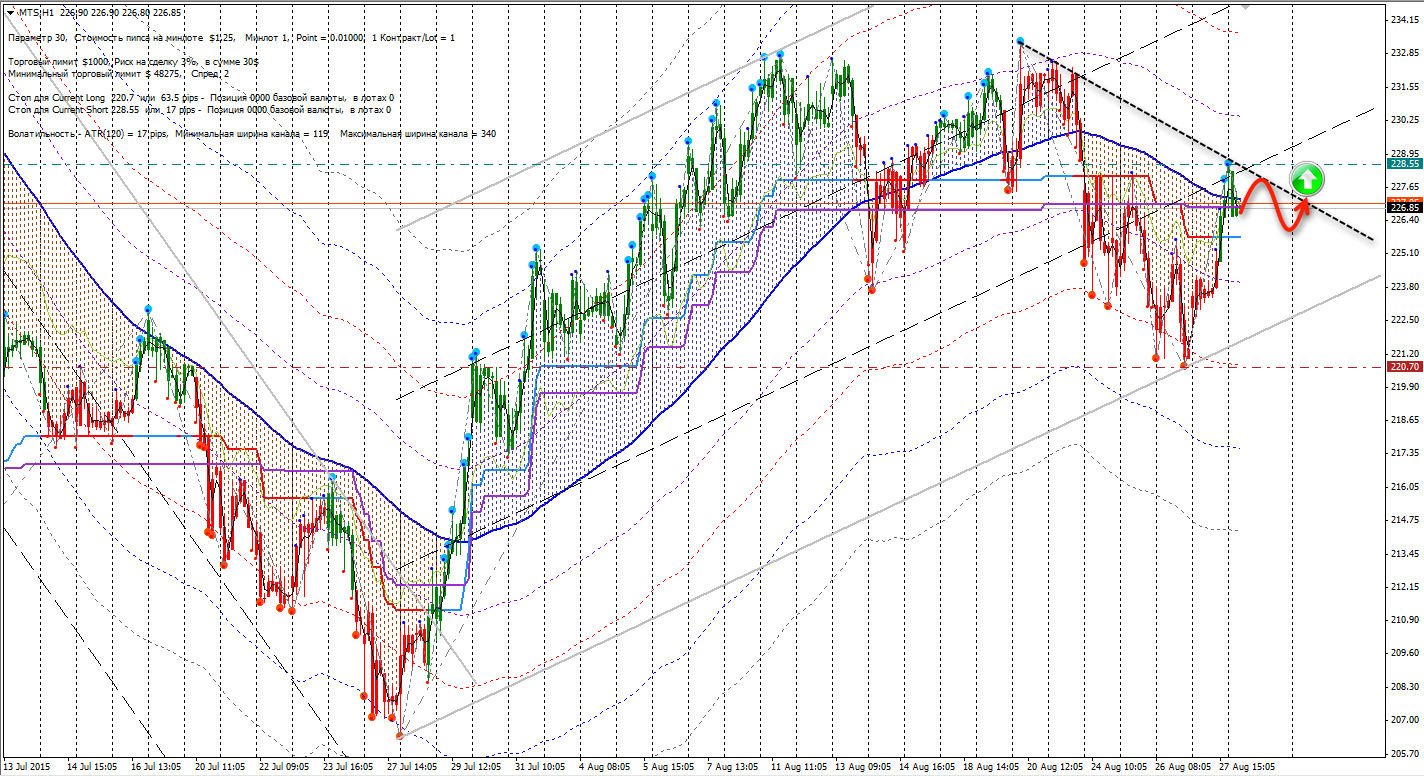
Task: Click the '29 Jul 12:05' time axis label
Action: [x=478, y=766]
